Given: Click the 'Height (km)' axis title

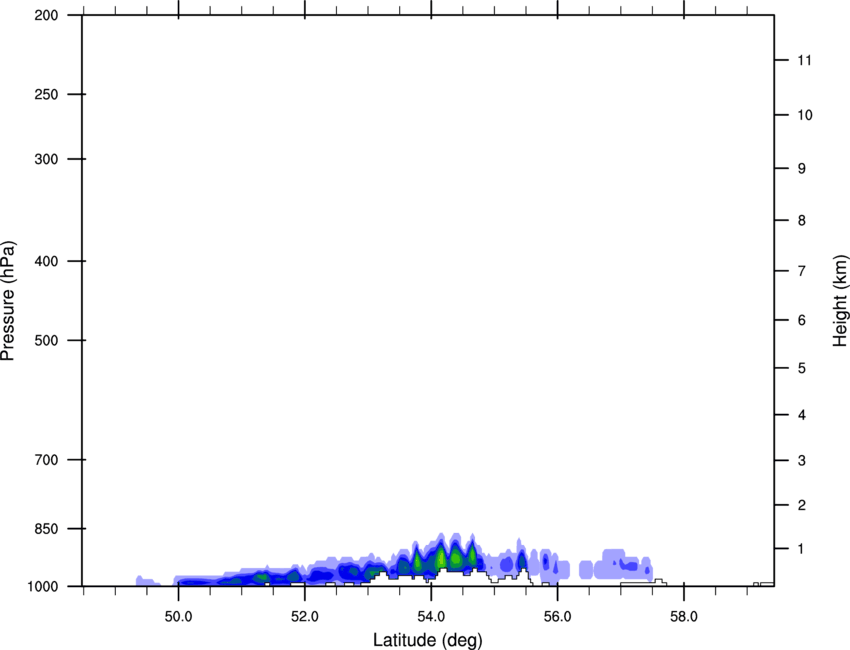Looking at the screenshot, I should pos(840,300).
